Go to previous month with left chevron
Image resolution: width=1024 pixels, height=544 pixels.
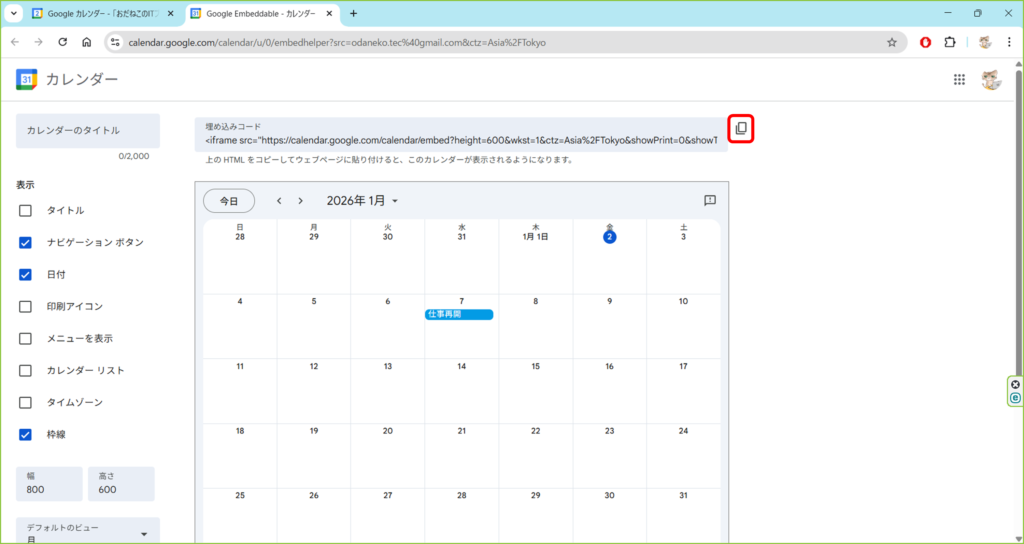pos(280,201)
